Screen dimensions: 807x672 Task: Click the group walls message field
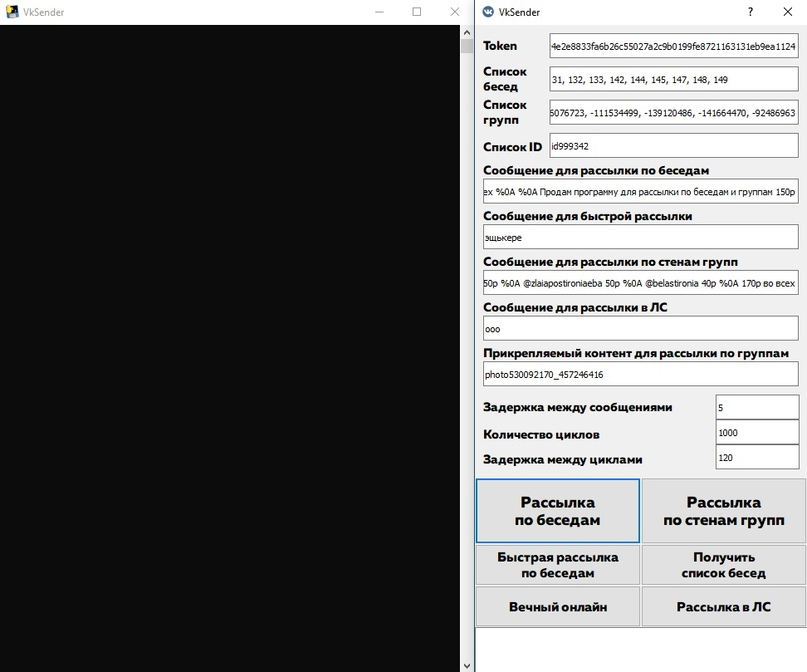click(x=641, y=283)
